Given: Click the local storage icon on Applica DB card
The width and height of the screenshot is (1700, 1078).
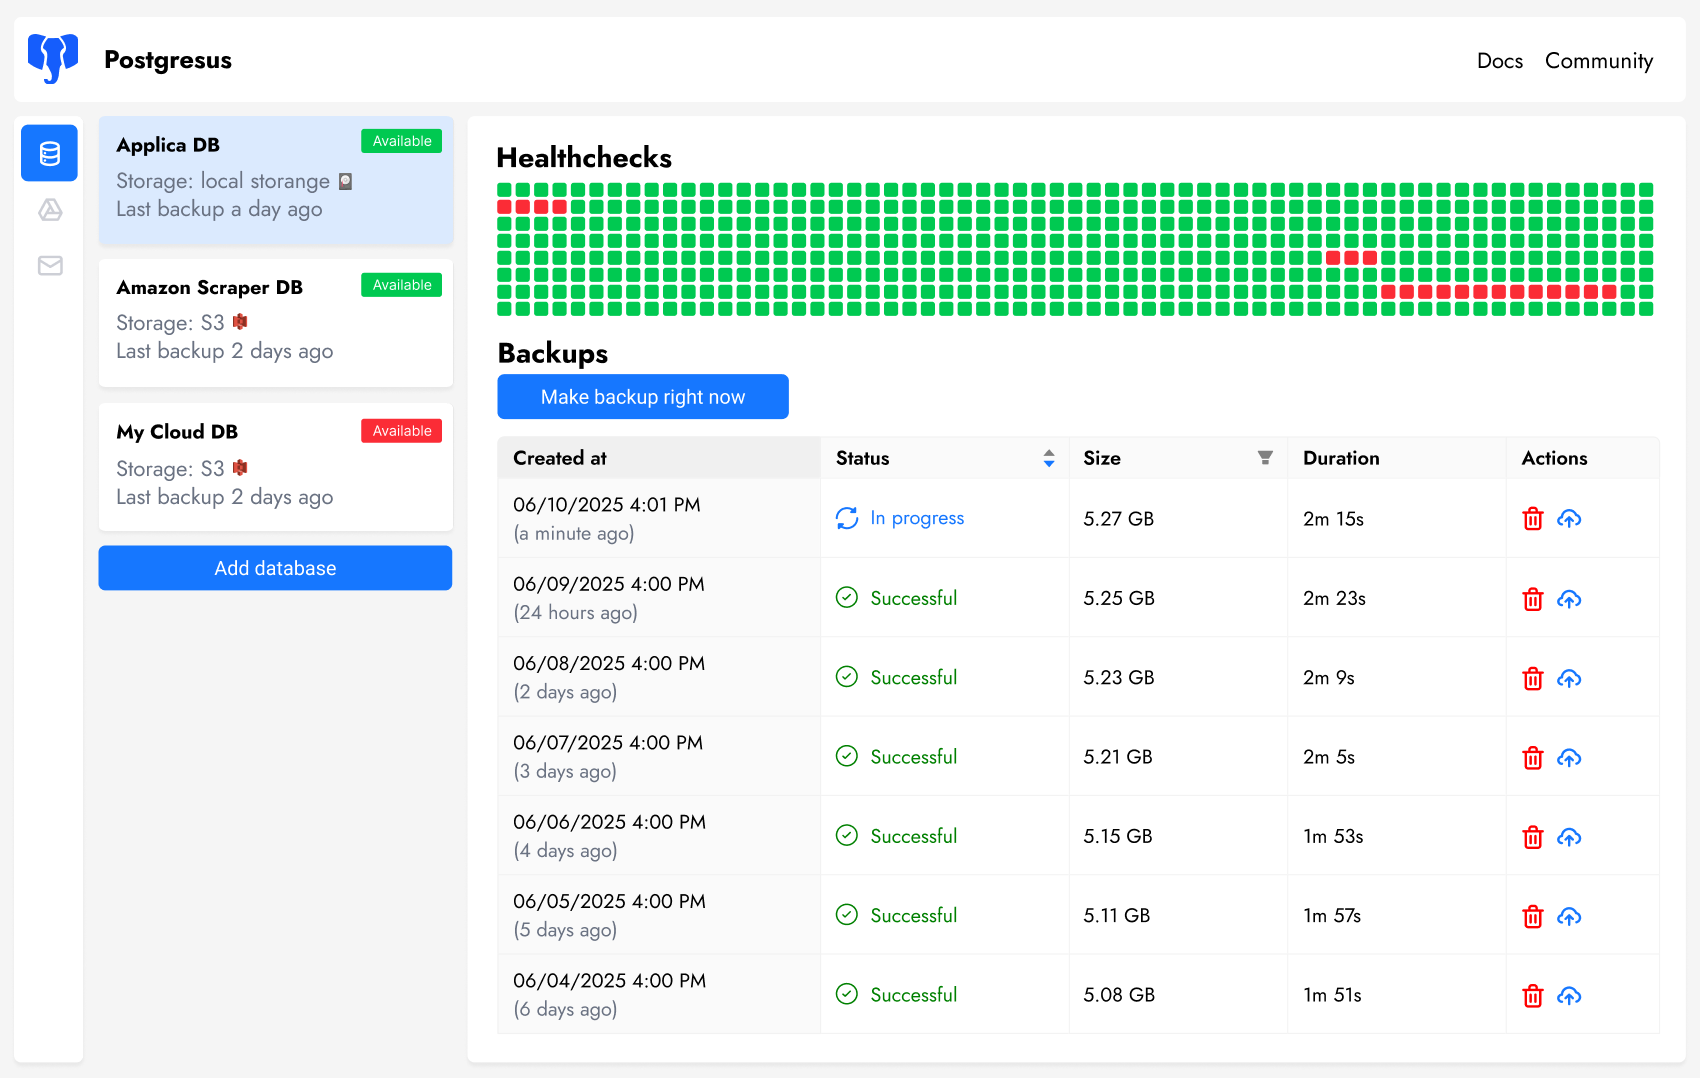Looking at the screenshot, I should coord(345,180).
